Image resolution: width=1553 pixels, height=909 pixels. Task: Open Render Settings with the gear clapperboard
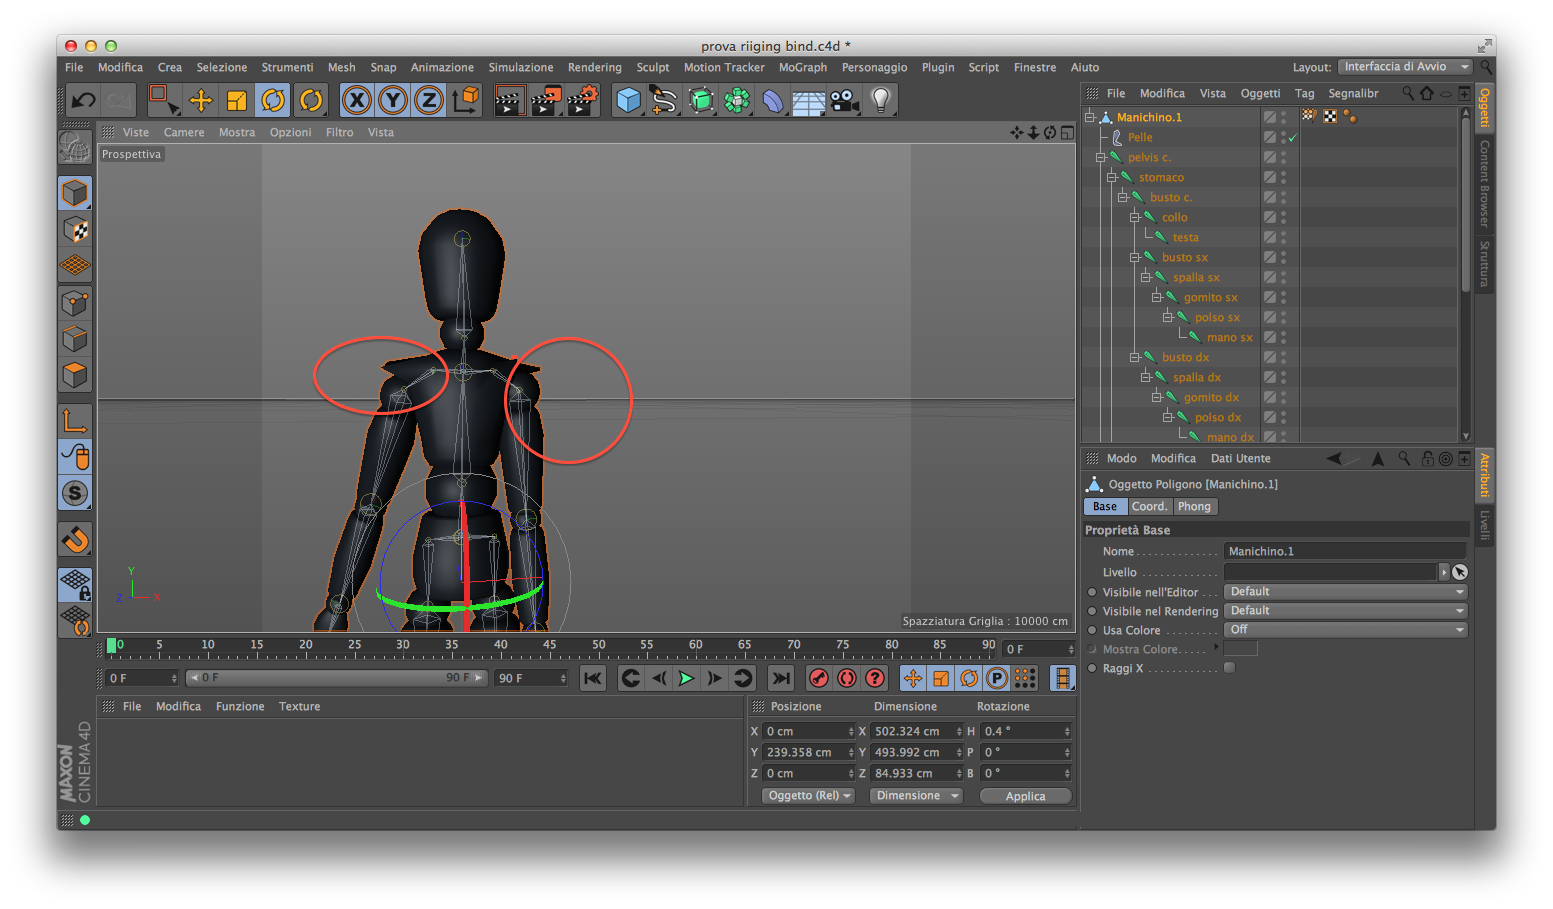(x=582, y=100)
